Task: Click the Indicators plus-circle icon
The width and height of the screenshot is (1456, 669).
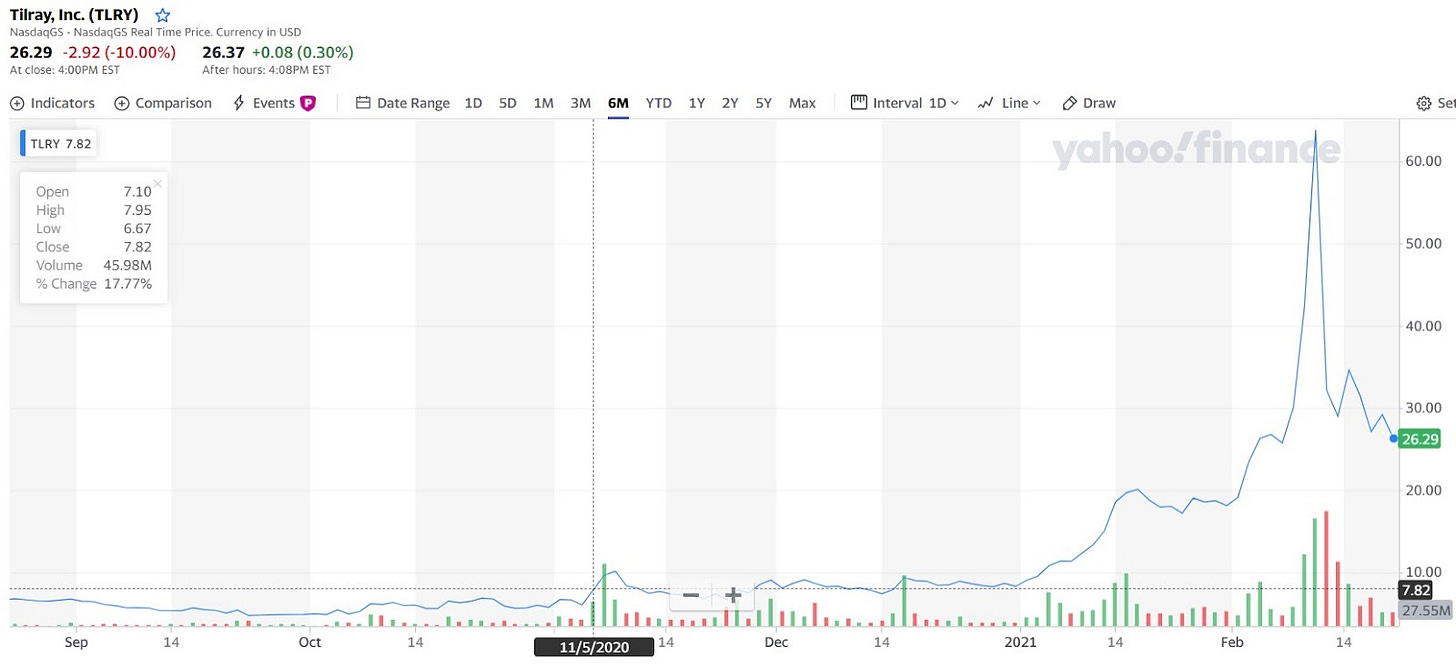Action: pyautogui.click(x=17, y=103)
